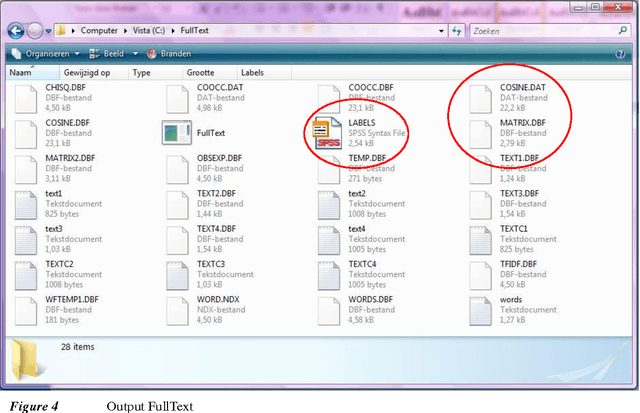Click the Branden toolbar button
This screenshot has height=413, width=640.
[x=168, y=53]
